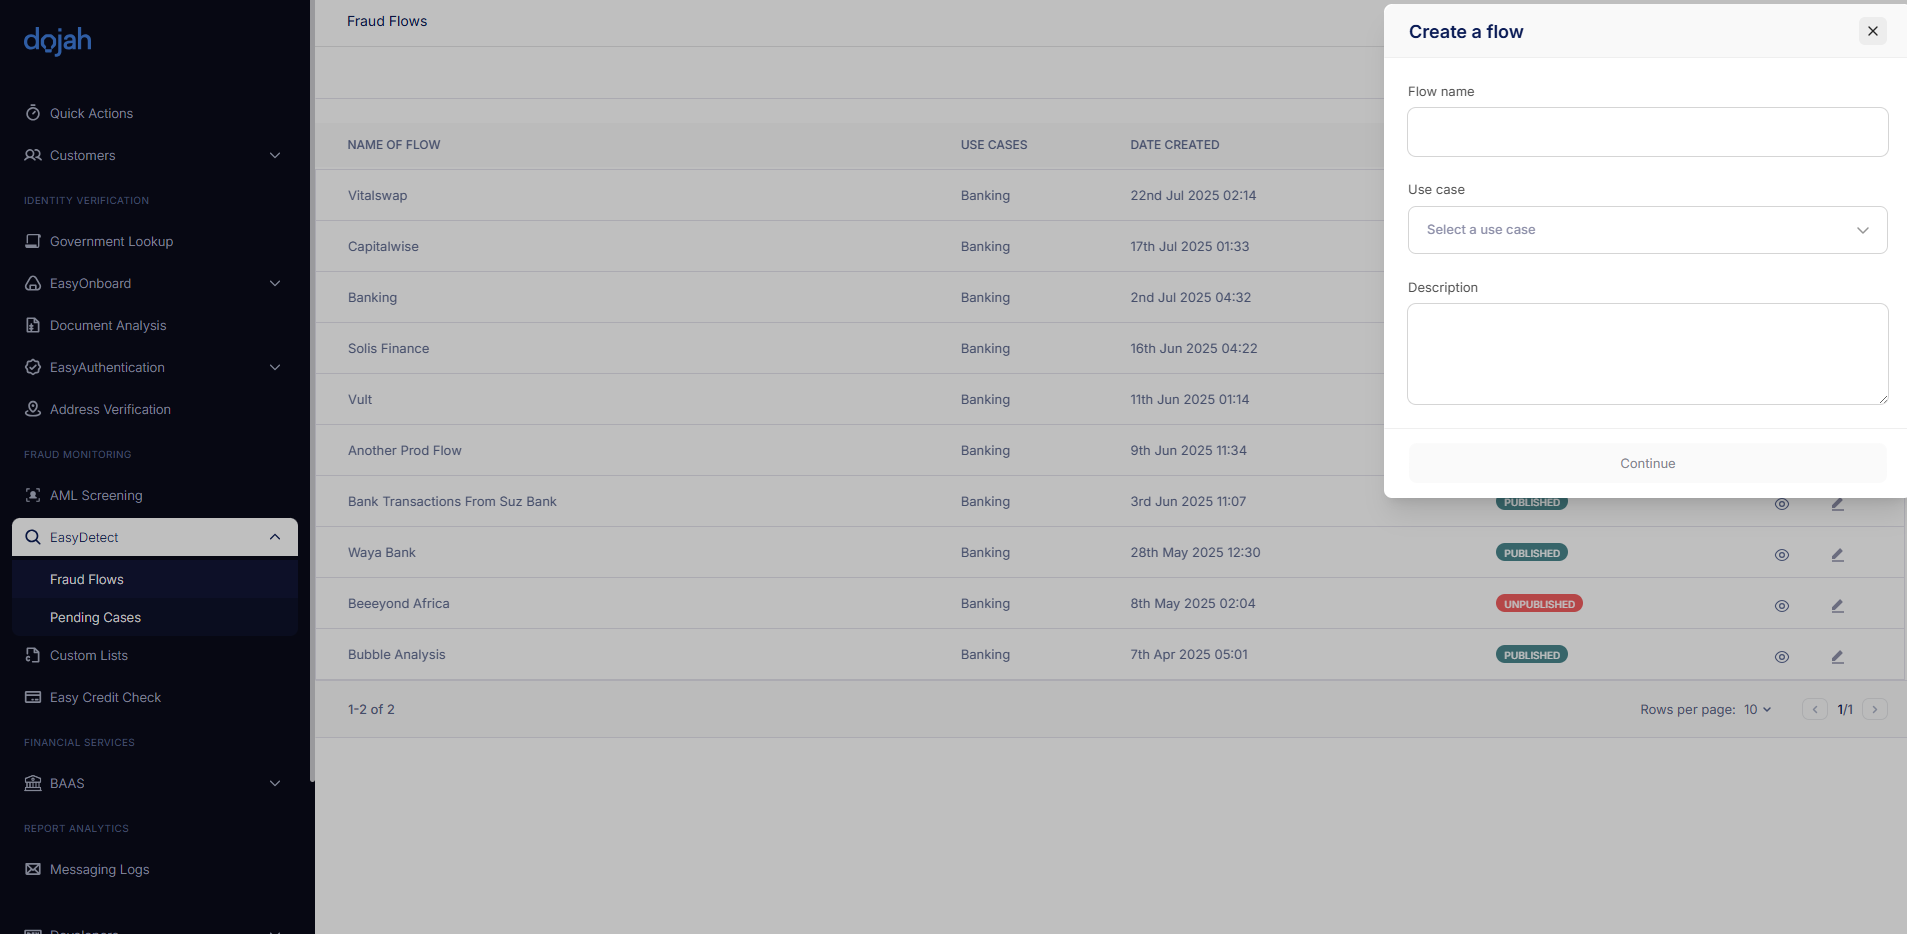
Task: Open Custom Lists page
Action: coord(89,655)
